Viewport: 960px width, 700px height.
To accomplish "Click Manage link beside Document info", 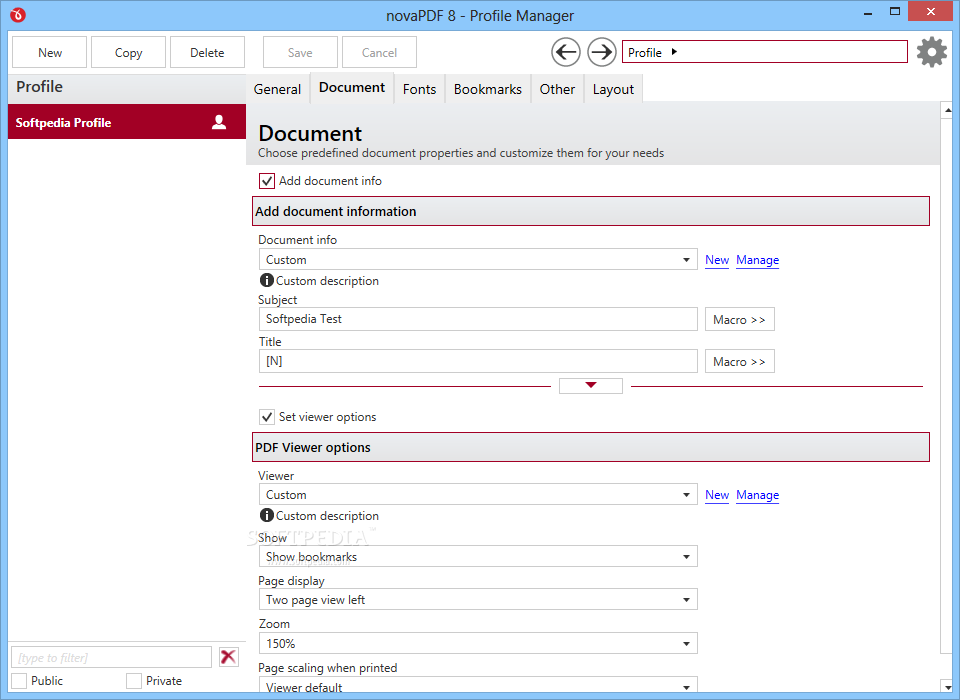I will (x=757, y=260).
